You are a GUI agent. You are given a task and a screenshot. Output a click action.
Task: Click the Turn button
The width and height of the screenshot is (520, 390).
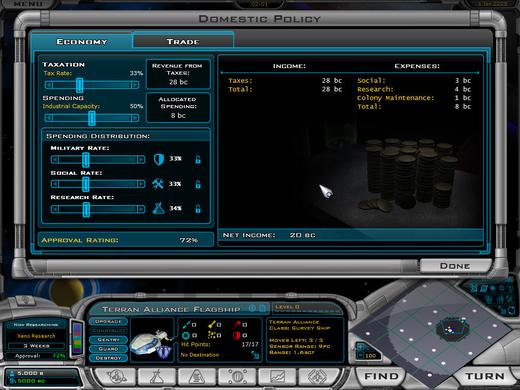pyautogui.click(x=485, y=376)
